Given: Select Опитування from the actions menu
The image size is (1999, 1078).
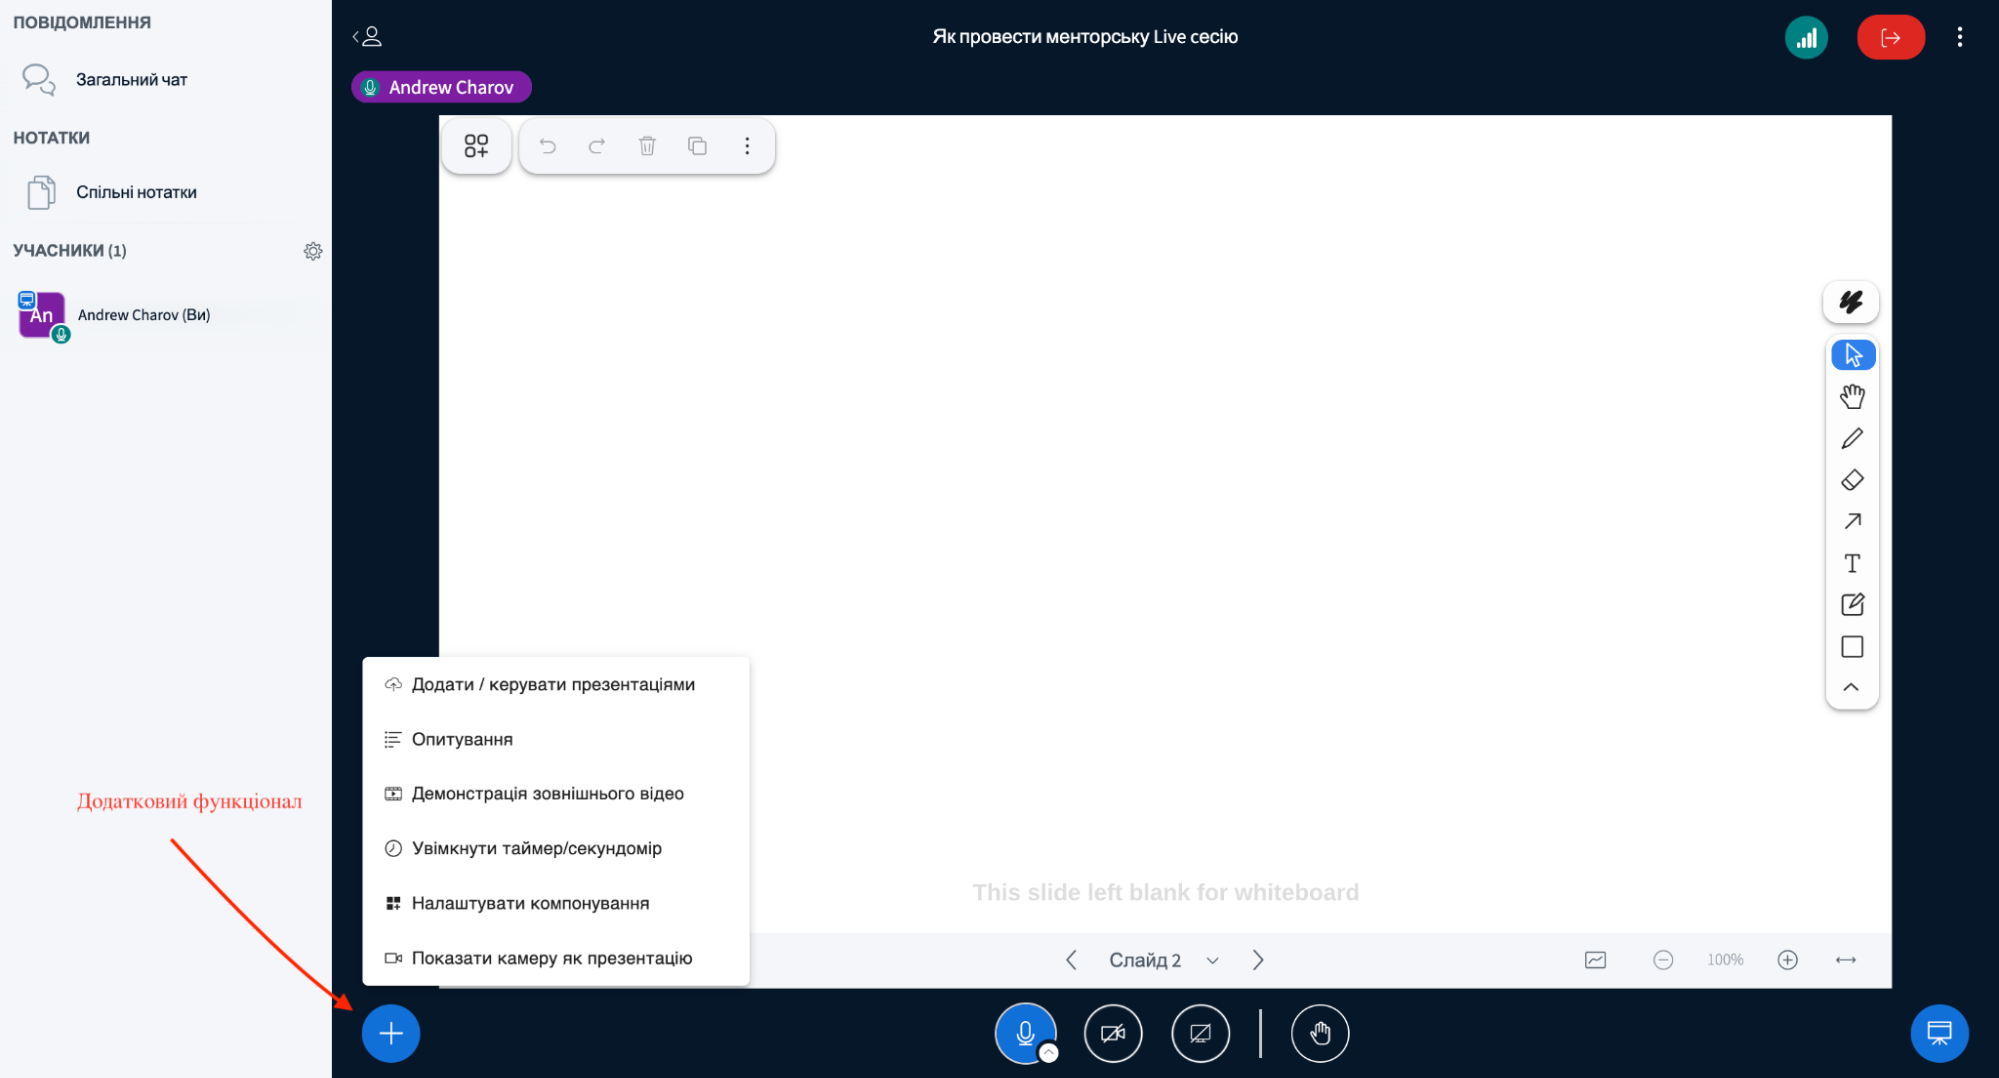Looking at the screenshot, I should click(462, 739).
